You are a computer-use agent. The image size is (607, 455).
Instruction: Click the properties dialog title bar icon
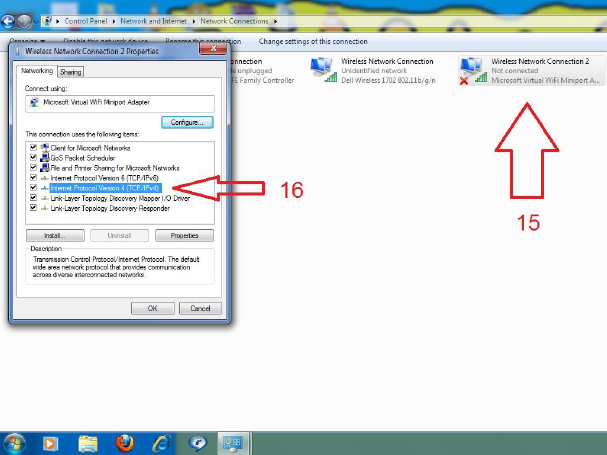[x=18, y=51]
